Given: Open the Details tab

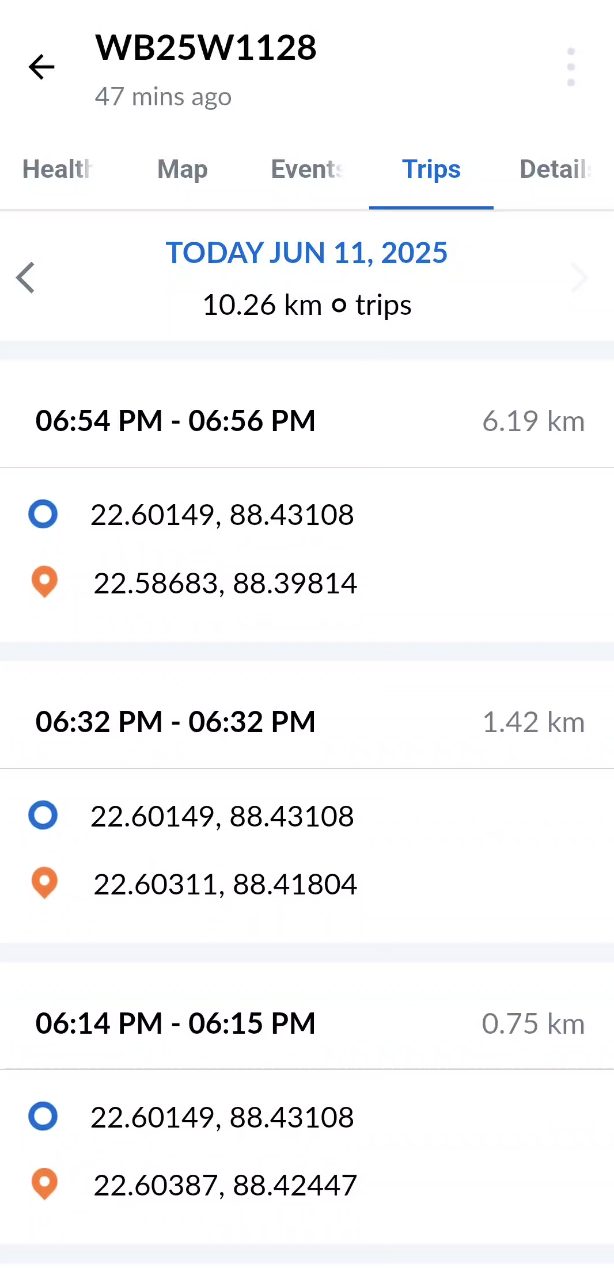Looking at the screenshot, I should (x=555, y=169).
